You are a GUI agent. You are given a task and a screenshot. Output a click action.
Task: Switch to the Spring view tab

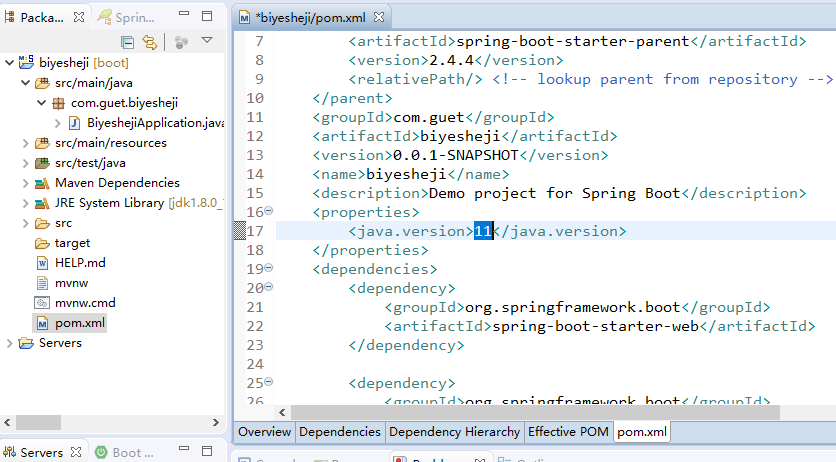pyautogui.click(x=127, y=18)
